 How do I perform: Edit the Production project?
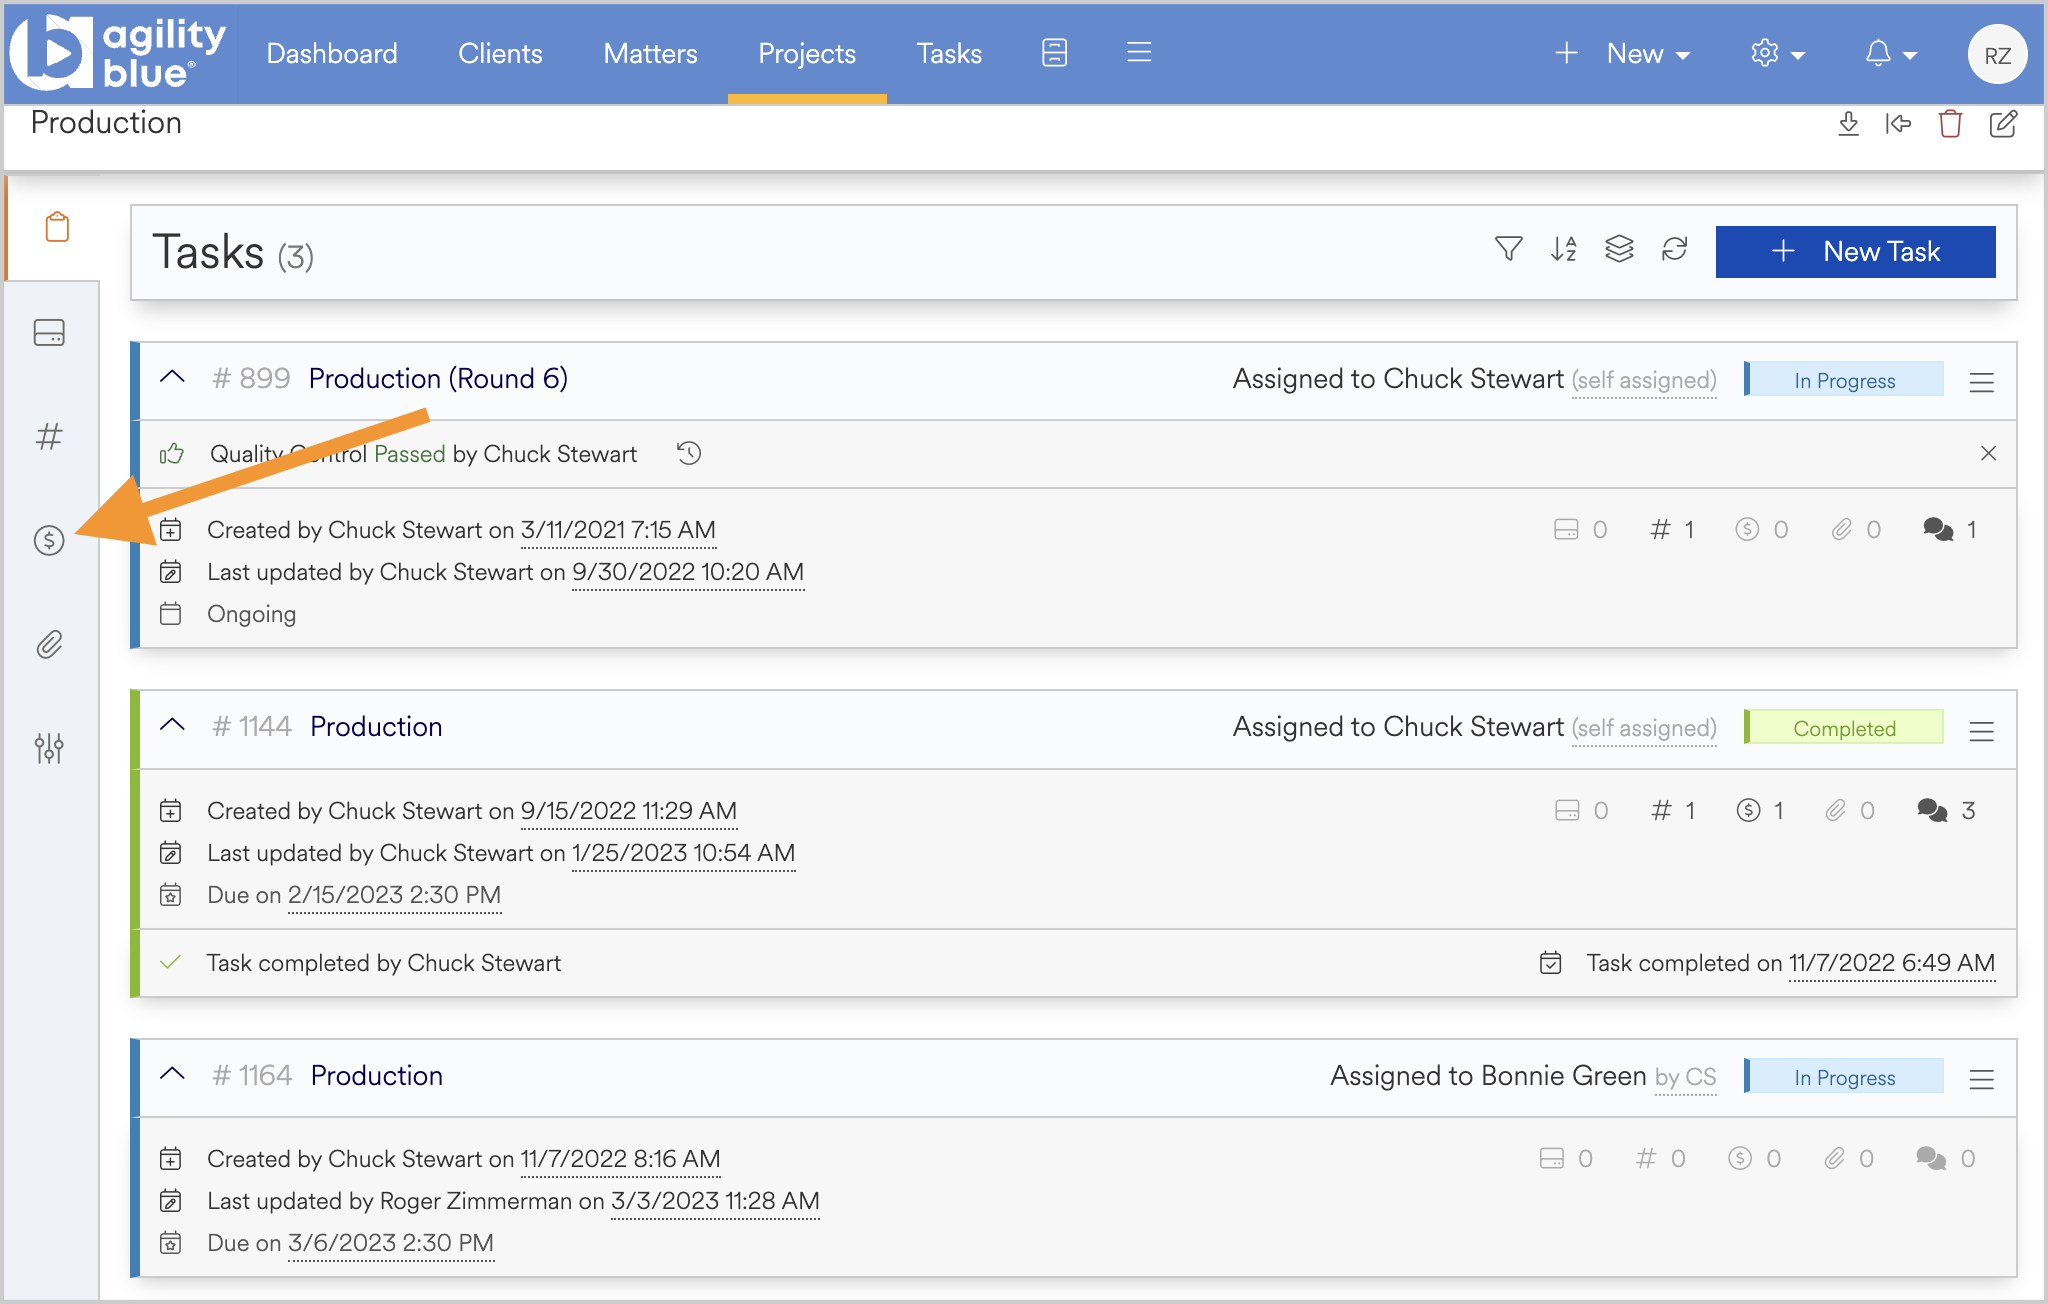(2003, 124)
